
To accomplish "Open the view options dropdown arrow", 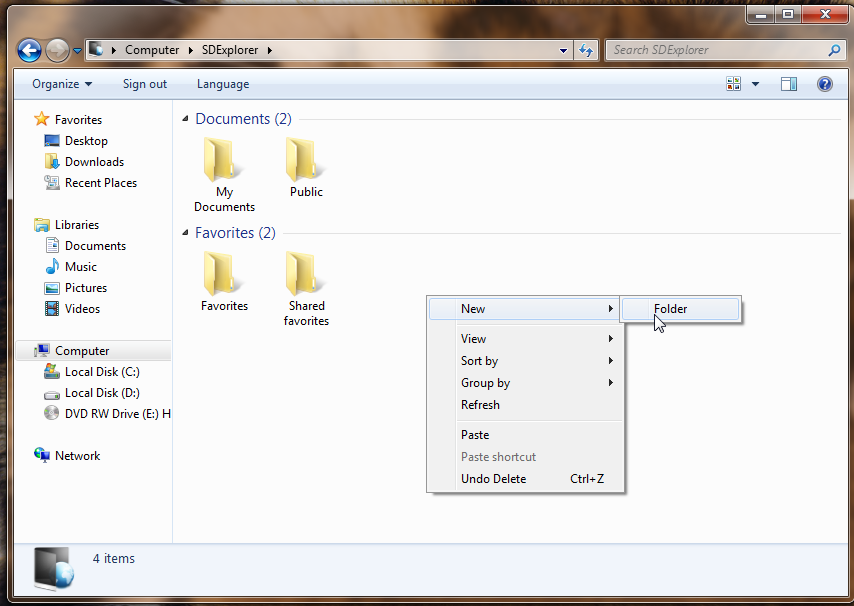I will [x=755, y=84].
